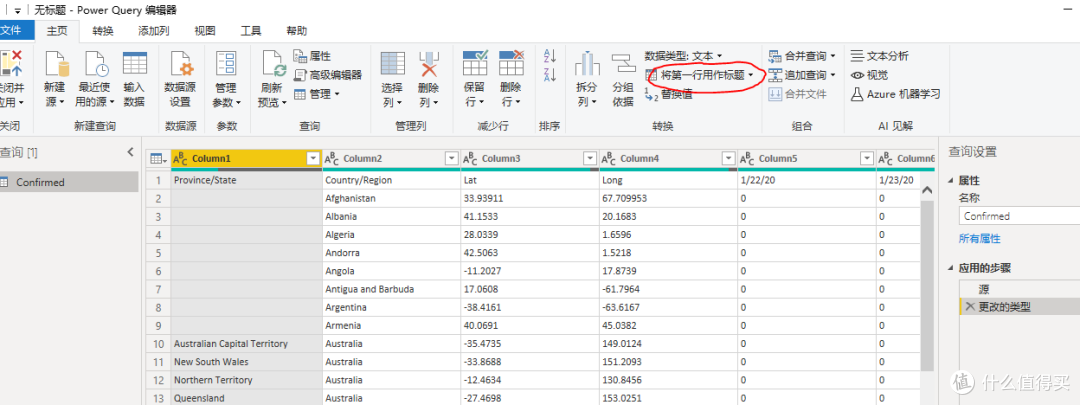
Task: Click the 149.0124 cell
Action: [669, 344]
